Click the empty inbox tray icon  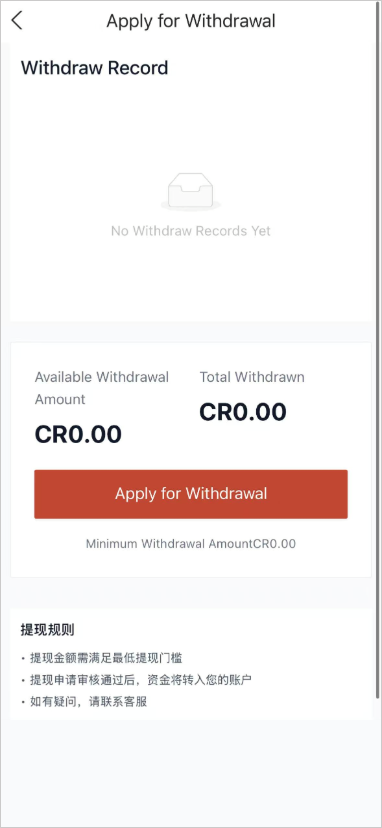click(x=191, y=192)
